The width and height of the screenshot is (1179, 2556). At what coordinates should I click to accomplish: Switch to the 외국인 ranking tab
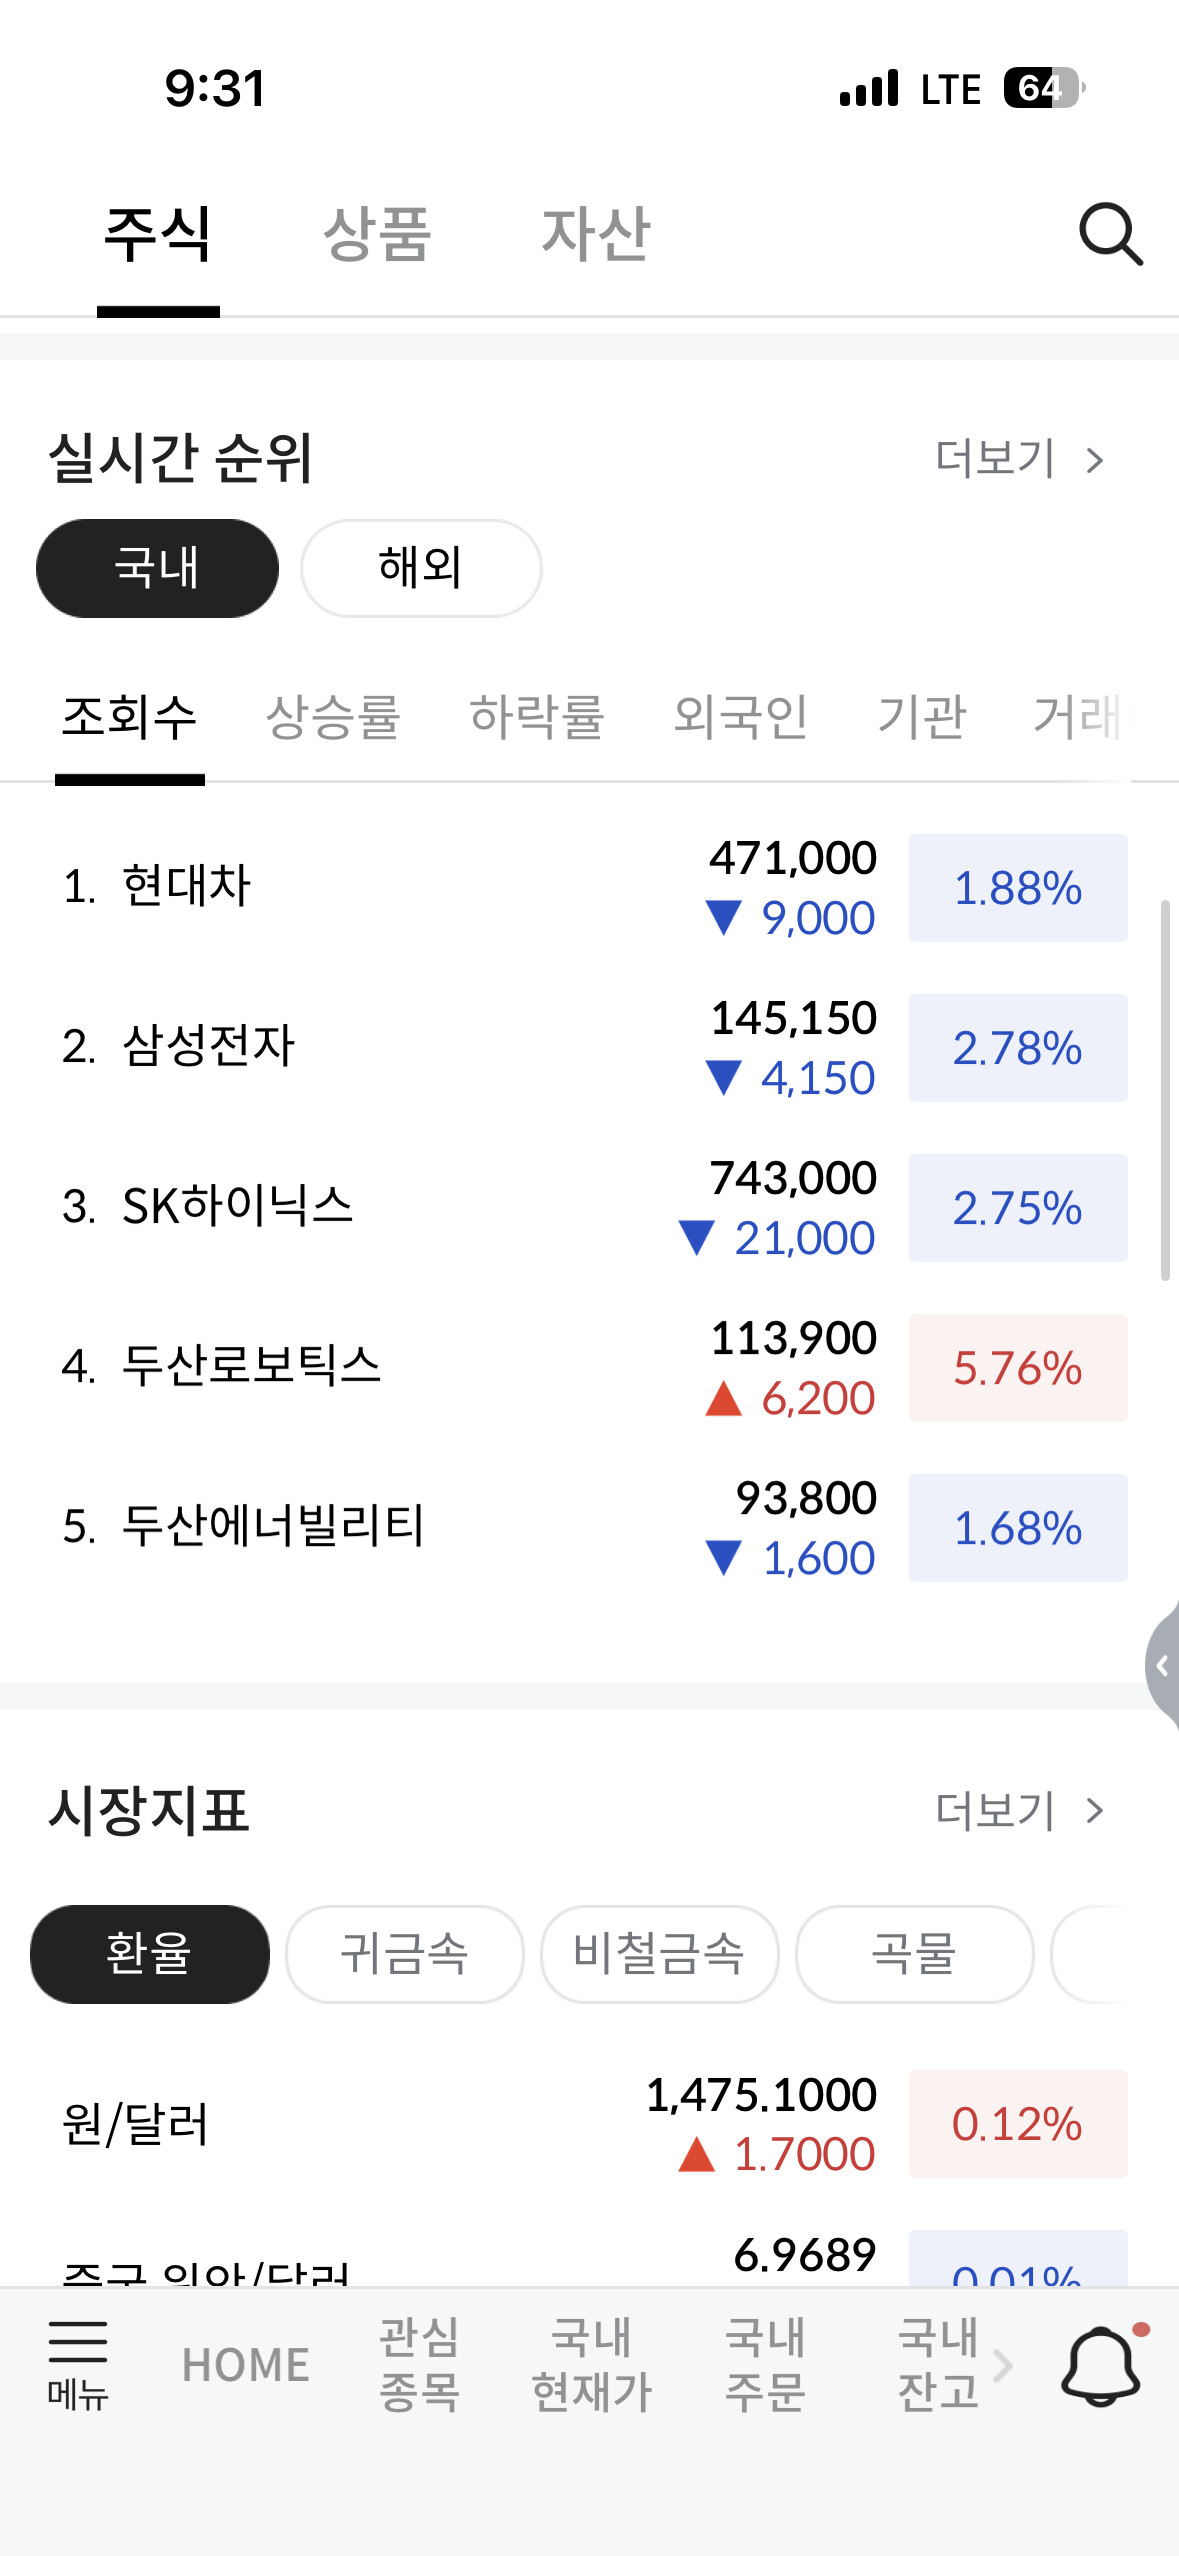tap(740, 717)
